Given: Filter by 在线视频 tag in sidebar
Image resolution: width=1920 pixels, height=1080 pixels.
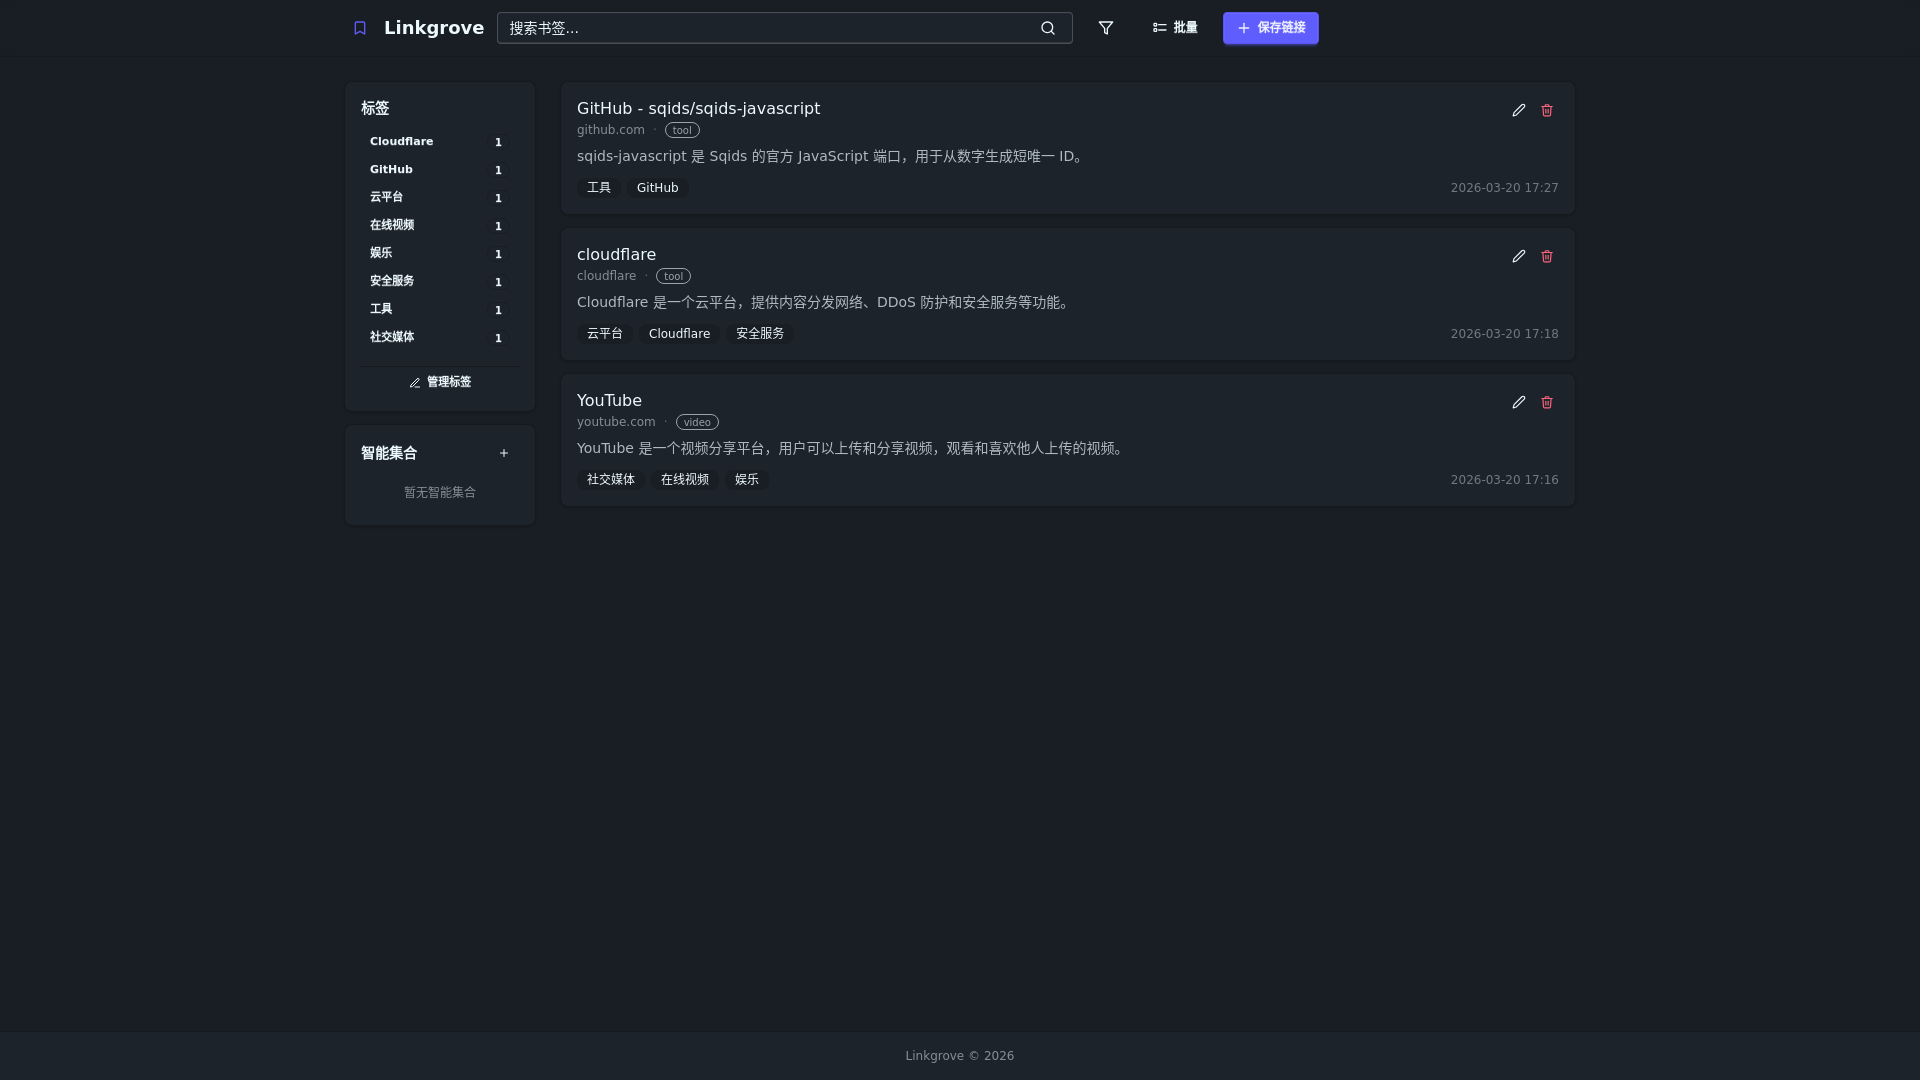Looking at the screenshot, I should pyautogui.click(x=440, y=226).
